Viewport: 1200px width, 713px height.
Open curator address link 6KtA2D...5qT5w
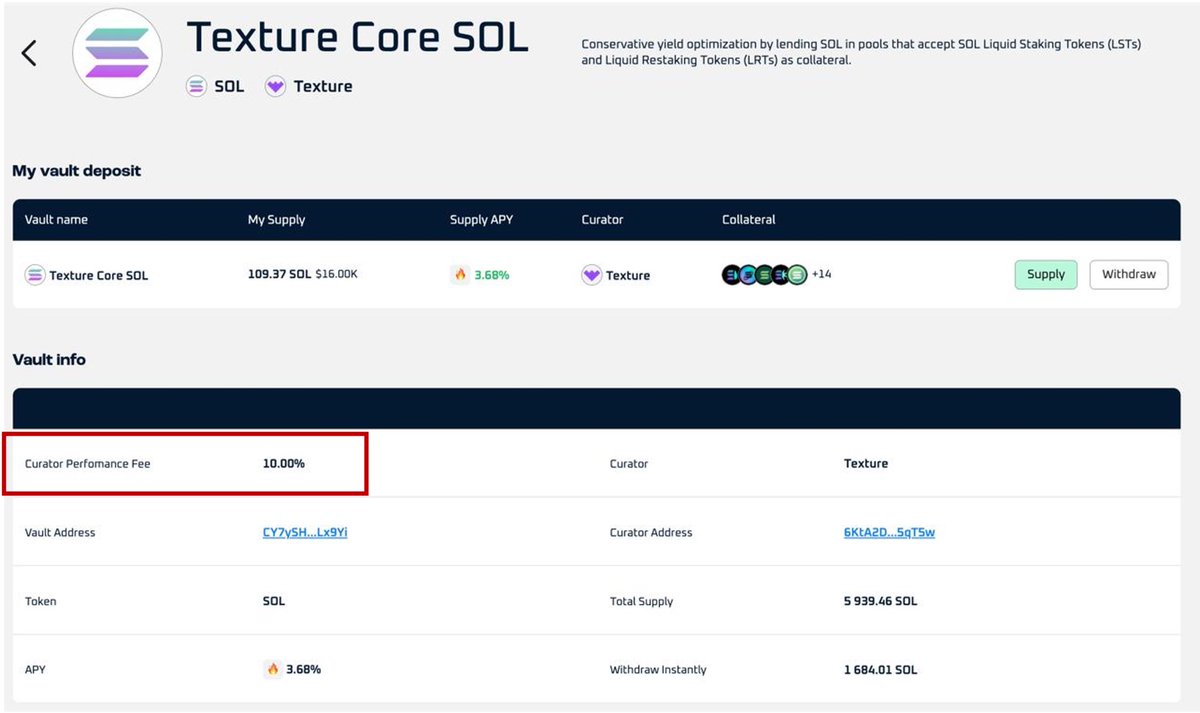point(889,533)
